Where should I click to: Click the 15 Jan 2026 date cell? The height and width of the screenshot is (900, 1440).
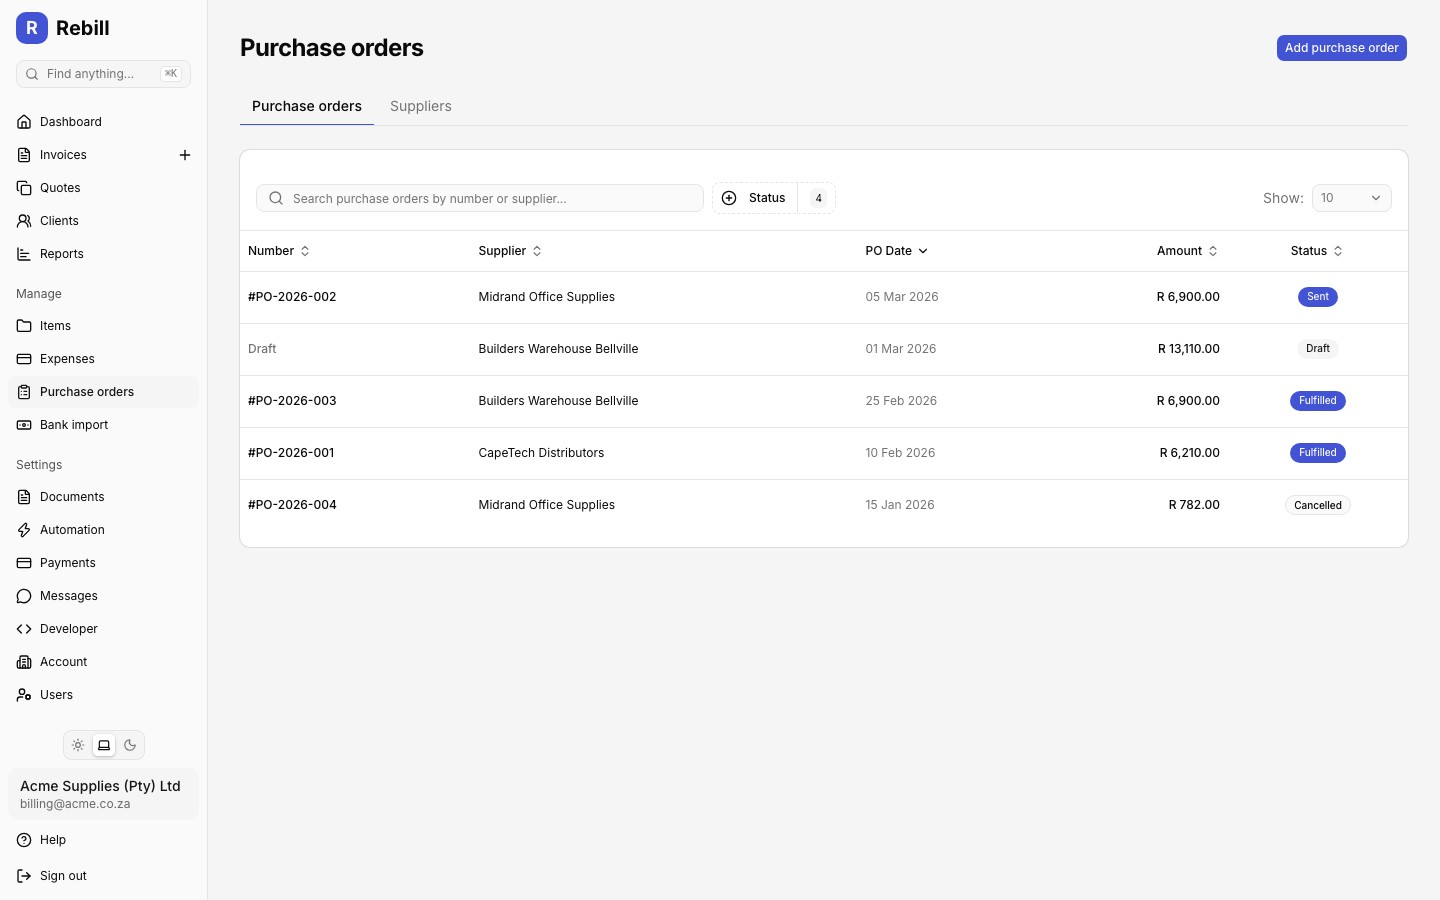[900, 505]
